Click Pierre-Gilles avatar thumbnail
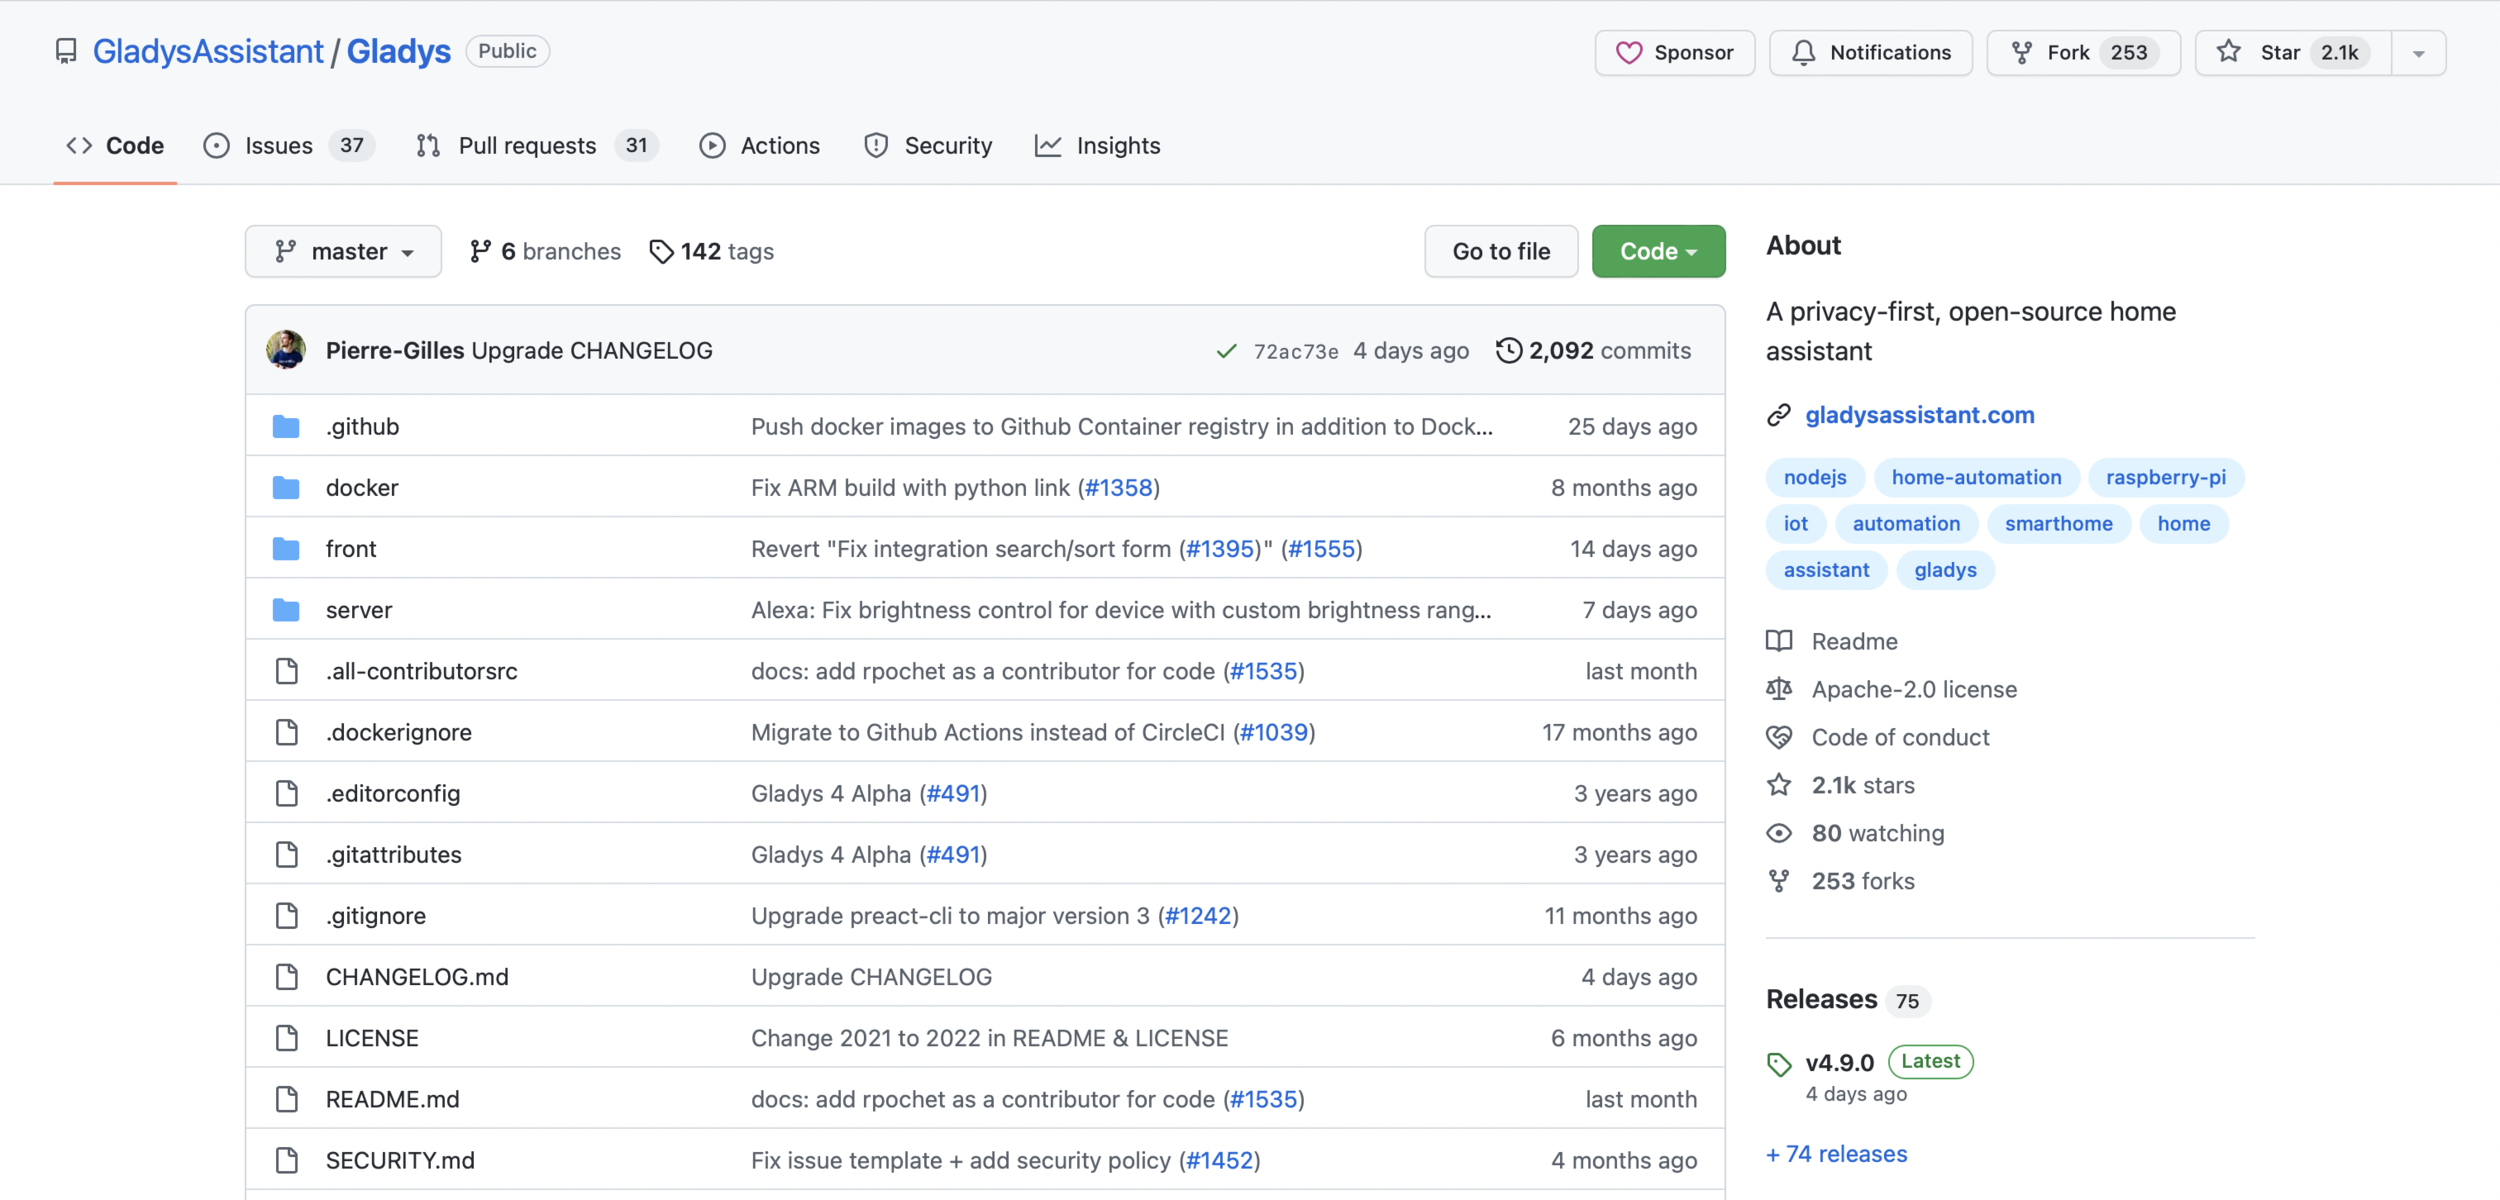 [x=286, y=351]
